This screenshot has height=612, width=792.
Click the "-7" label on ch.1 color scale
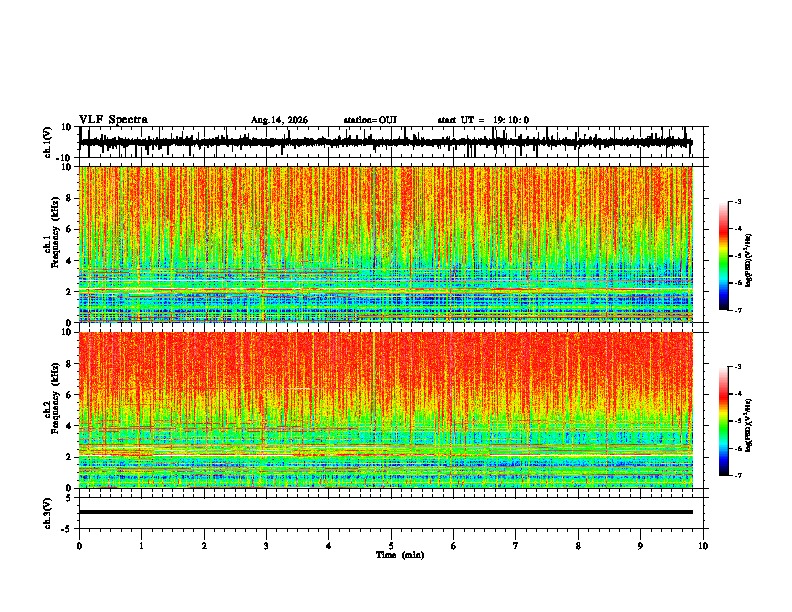pyautogui.click(x=738, y=310)
